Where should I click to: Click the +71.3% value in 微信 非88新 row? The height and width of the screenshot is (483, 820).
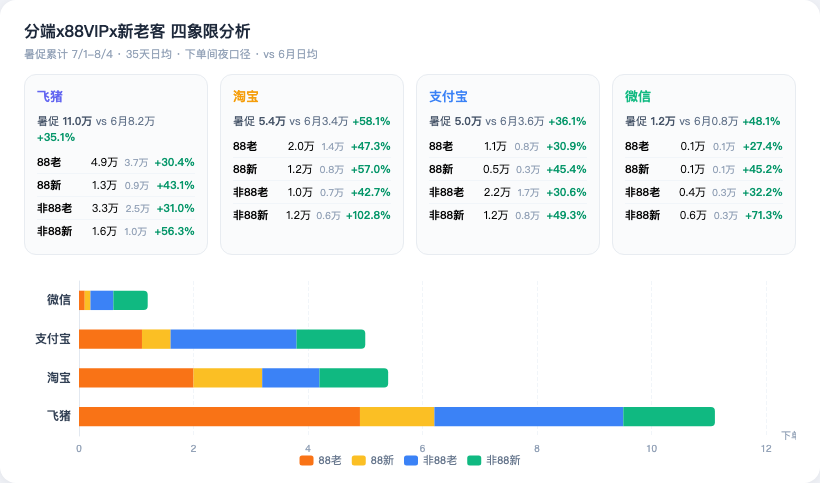(x=764, y=215)
